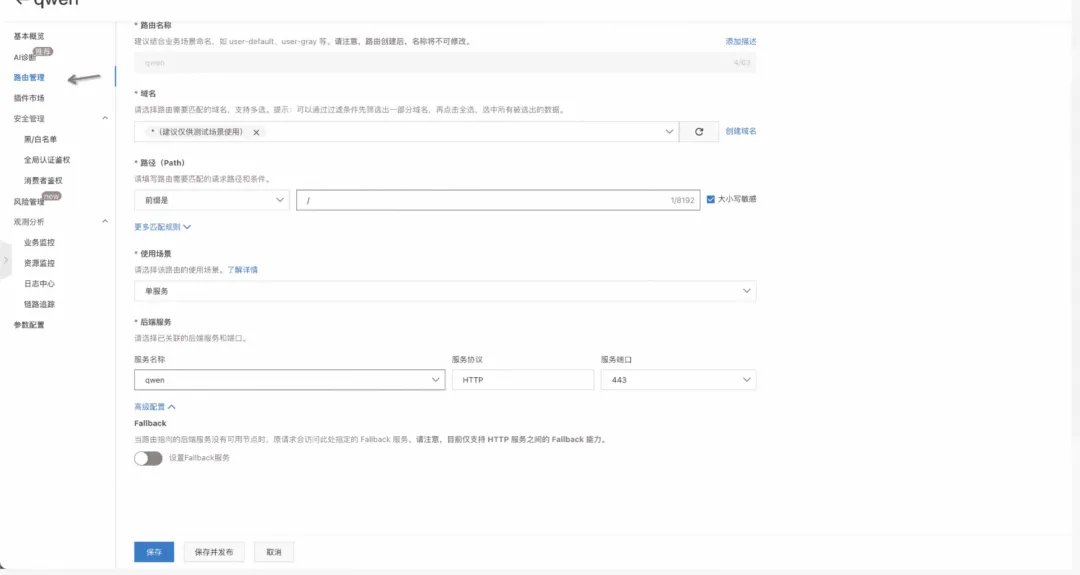Select 路由管理 in the sidebar

tap(29, 78)
